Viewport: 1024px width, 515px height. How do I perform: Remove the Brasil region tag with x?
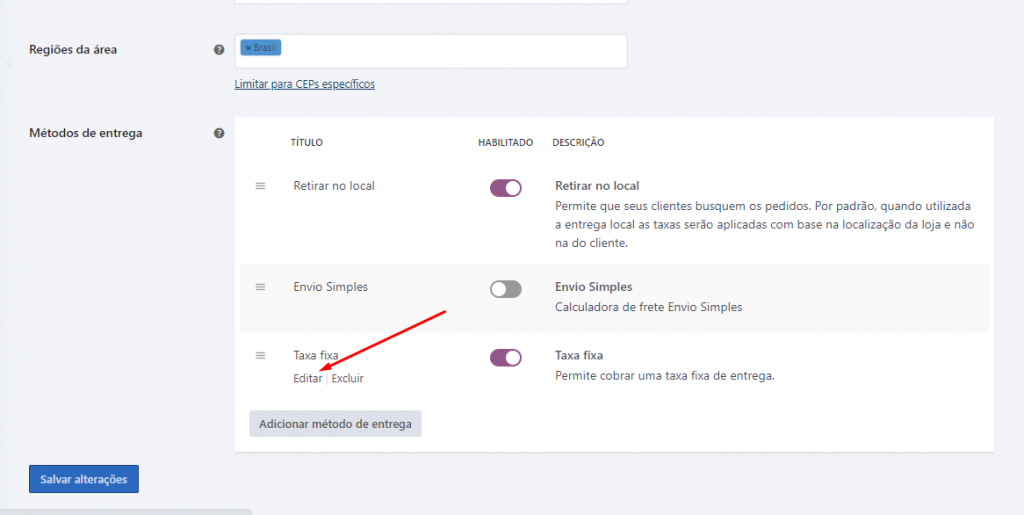coord(248,48)
